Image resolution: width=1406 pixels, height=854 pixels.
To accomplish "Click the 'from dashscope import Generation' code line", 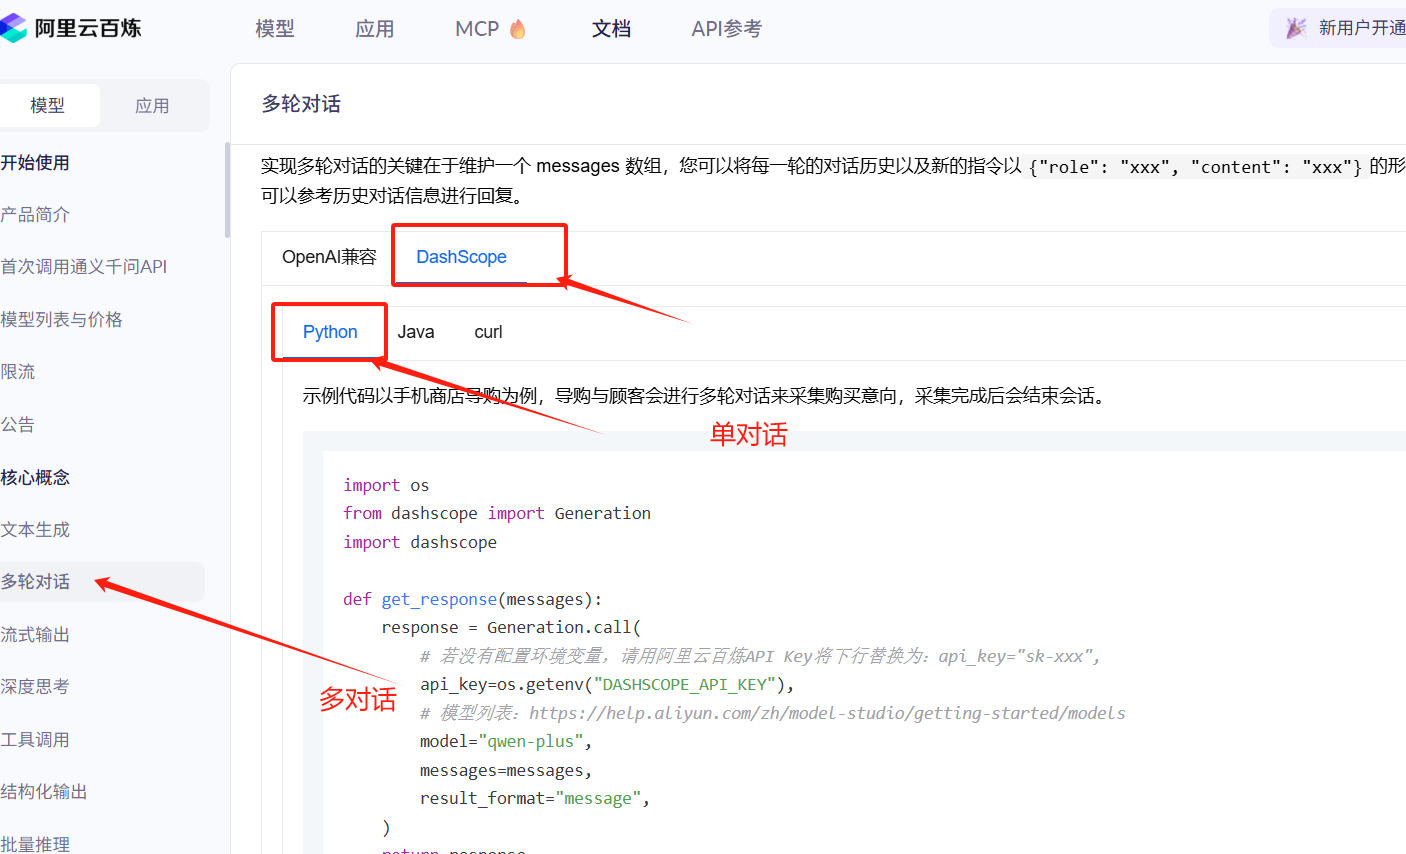I will (x=497, y=513).
